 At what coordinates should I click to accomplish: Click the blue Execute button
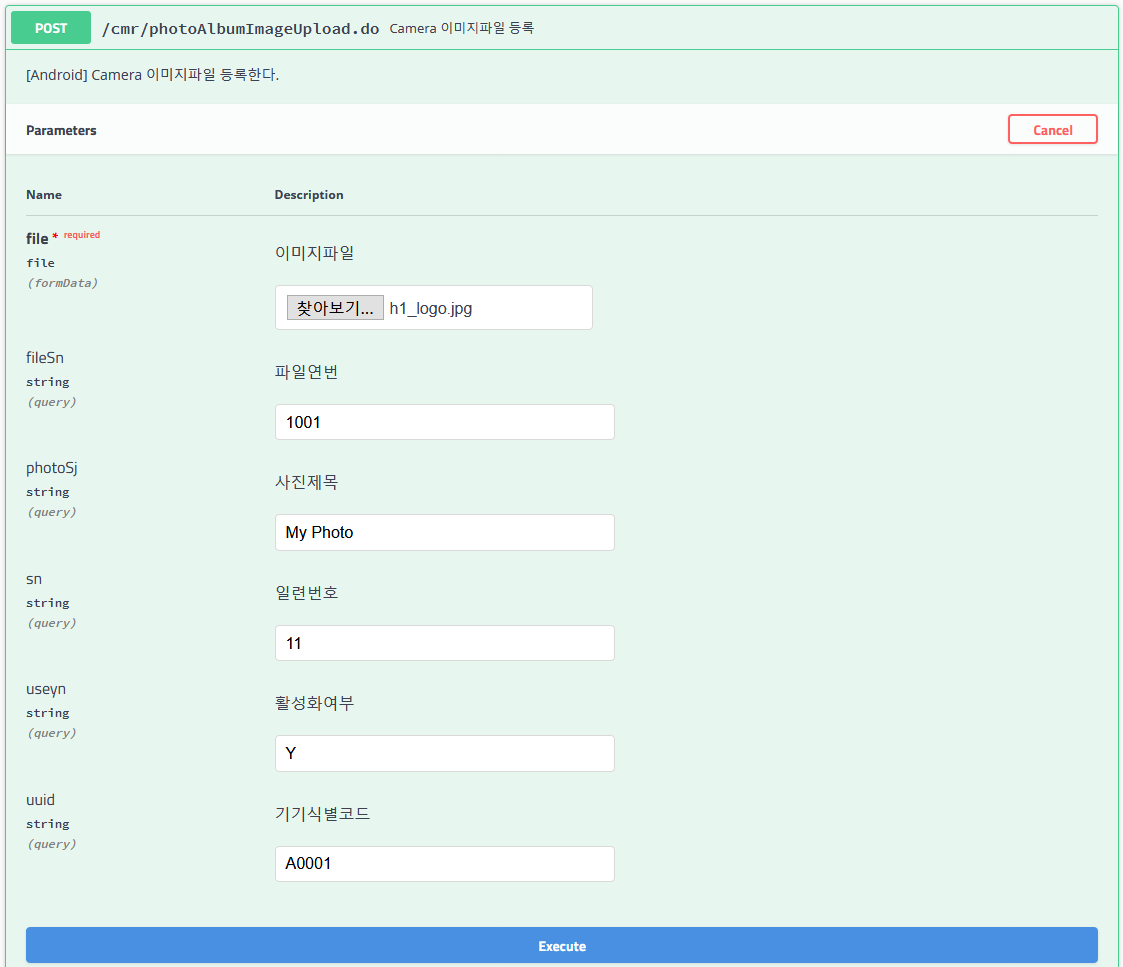coord(561,945)
